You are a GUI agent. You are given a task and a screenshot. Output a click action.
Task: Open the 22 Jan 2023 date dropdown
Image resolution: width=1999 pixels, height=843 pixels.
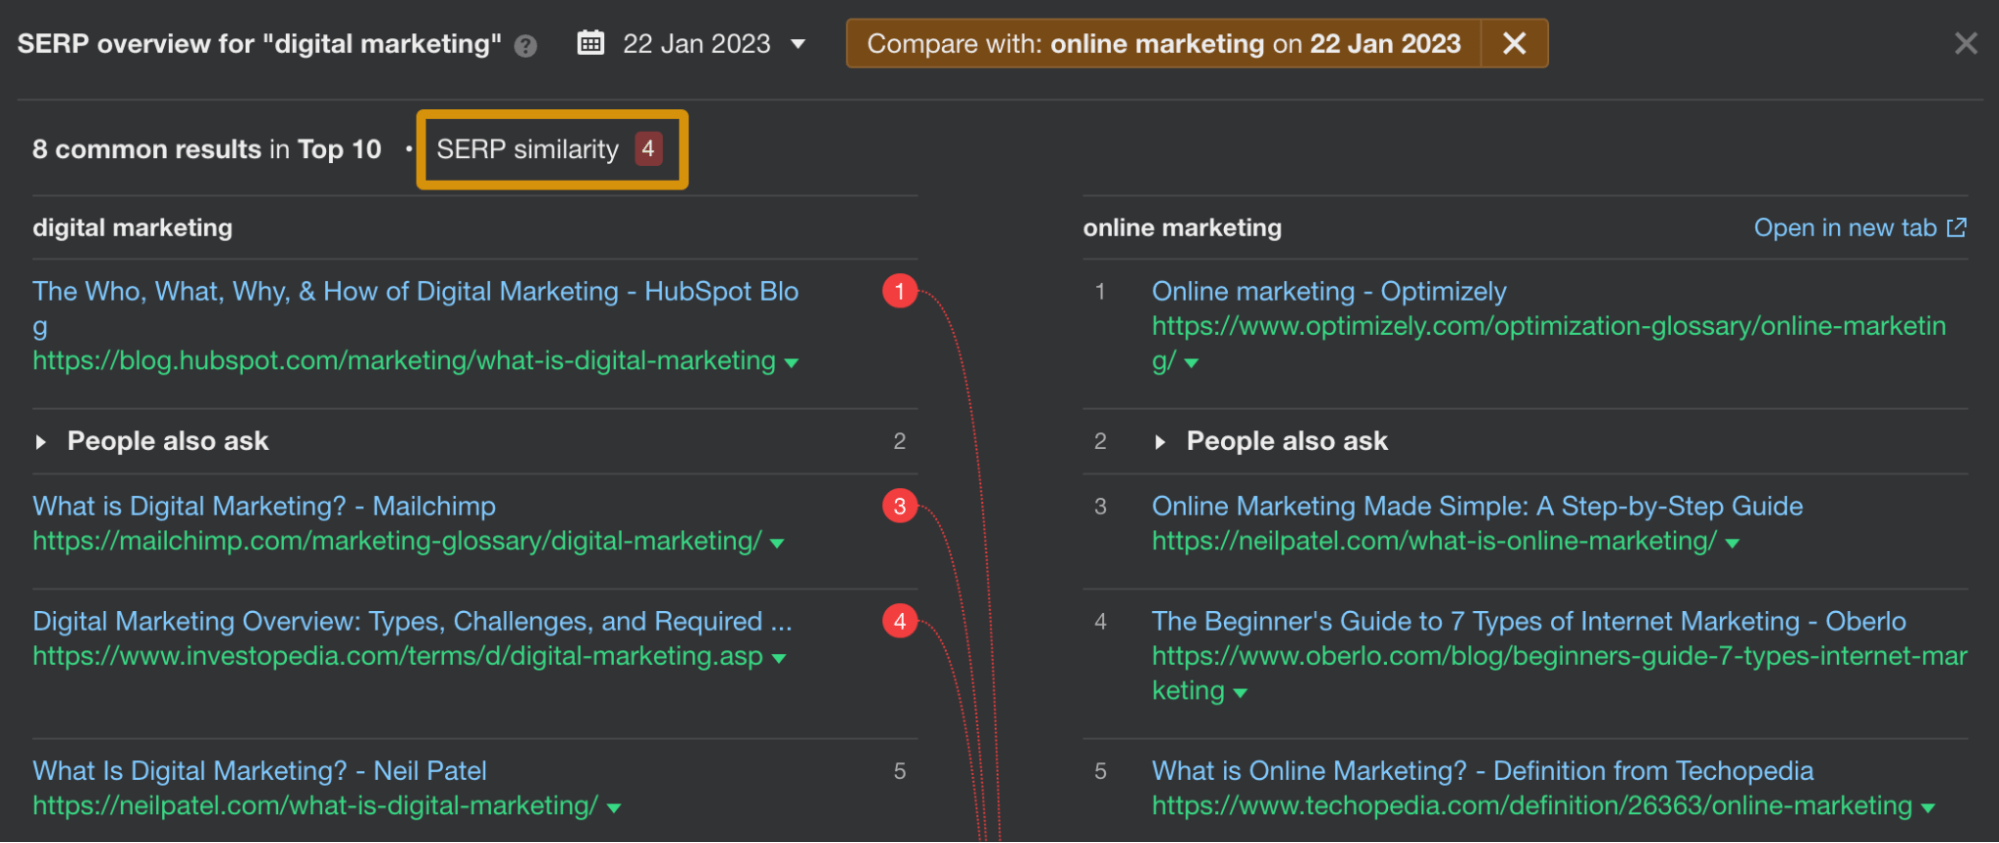point(797,44)
